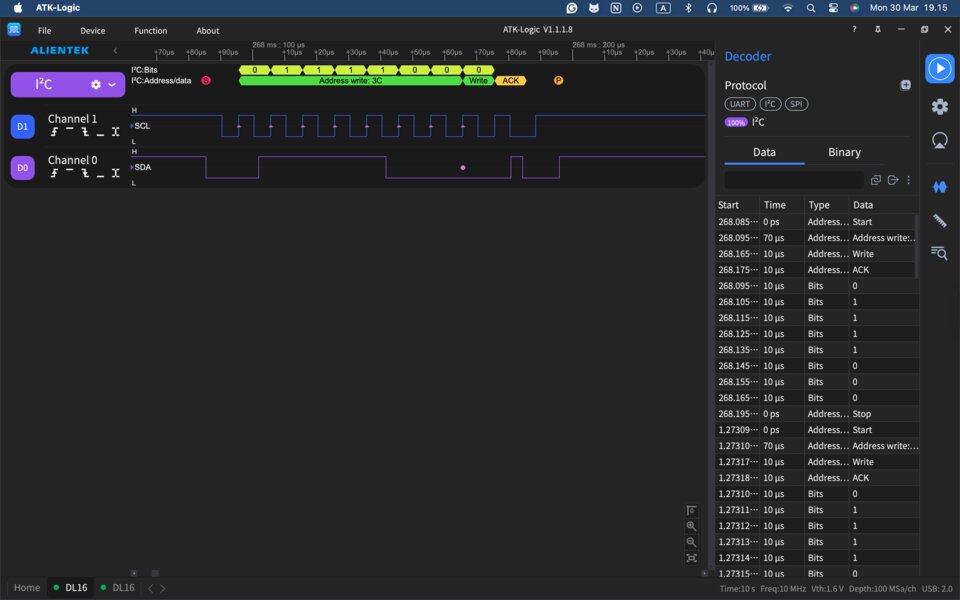Click the zoom in magnifier icon
The width and height of the screenshot is (960, 600).
[691, 526]
